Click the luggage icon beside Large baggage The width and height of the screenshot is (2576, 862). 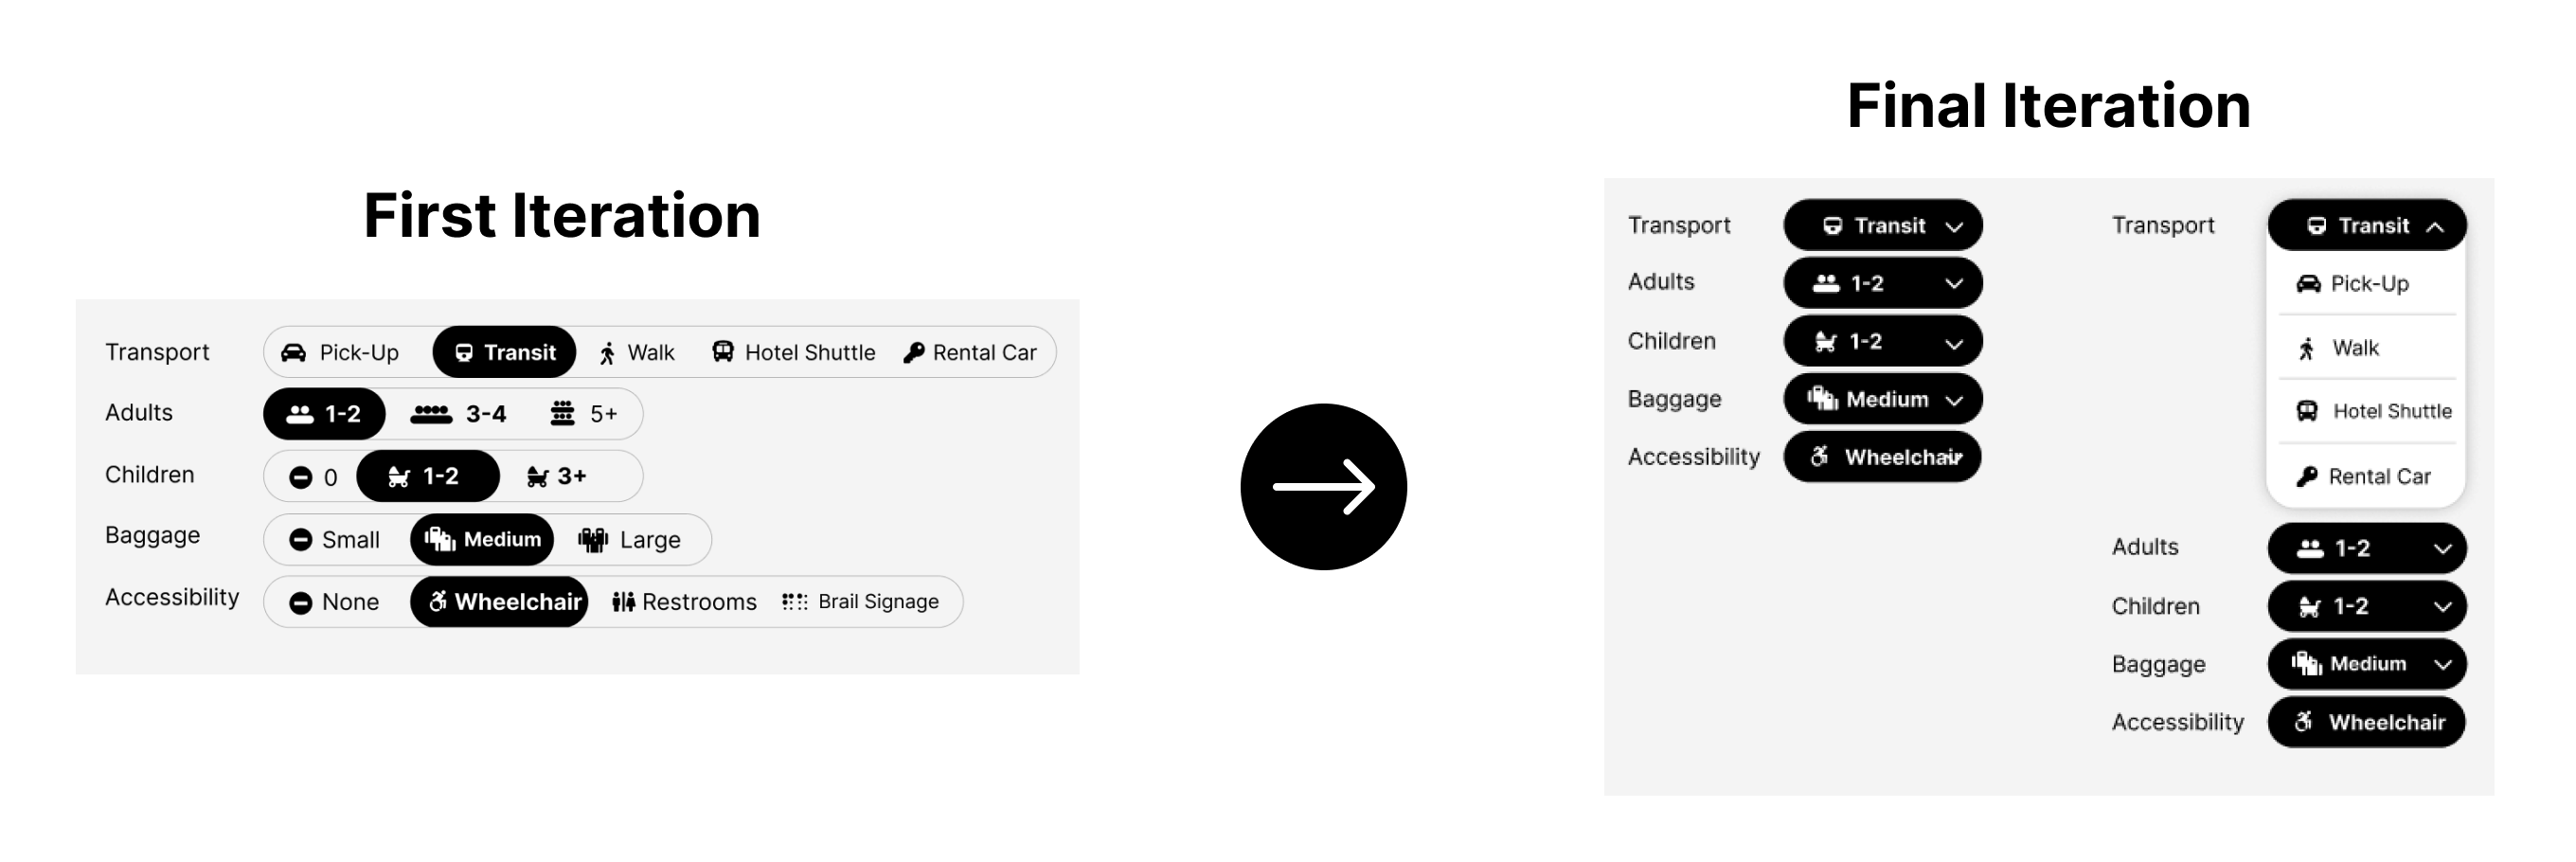click(x=593, y=540)
